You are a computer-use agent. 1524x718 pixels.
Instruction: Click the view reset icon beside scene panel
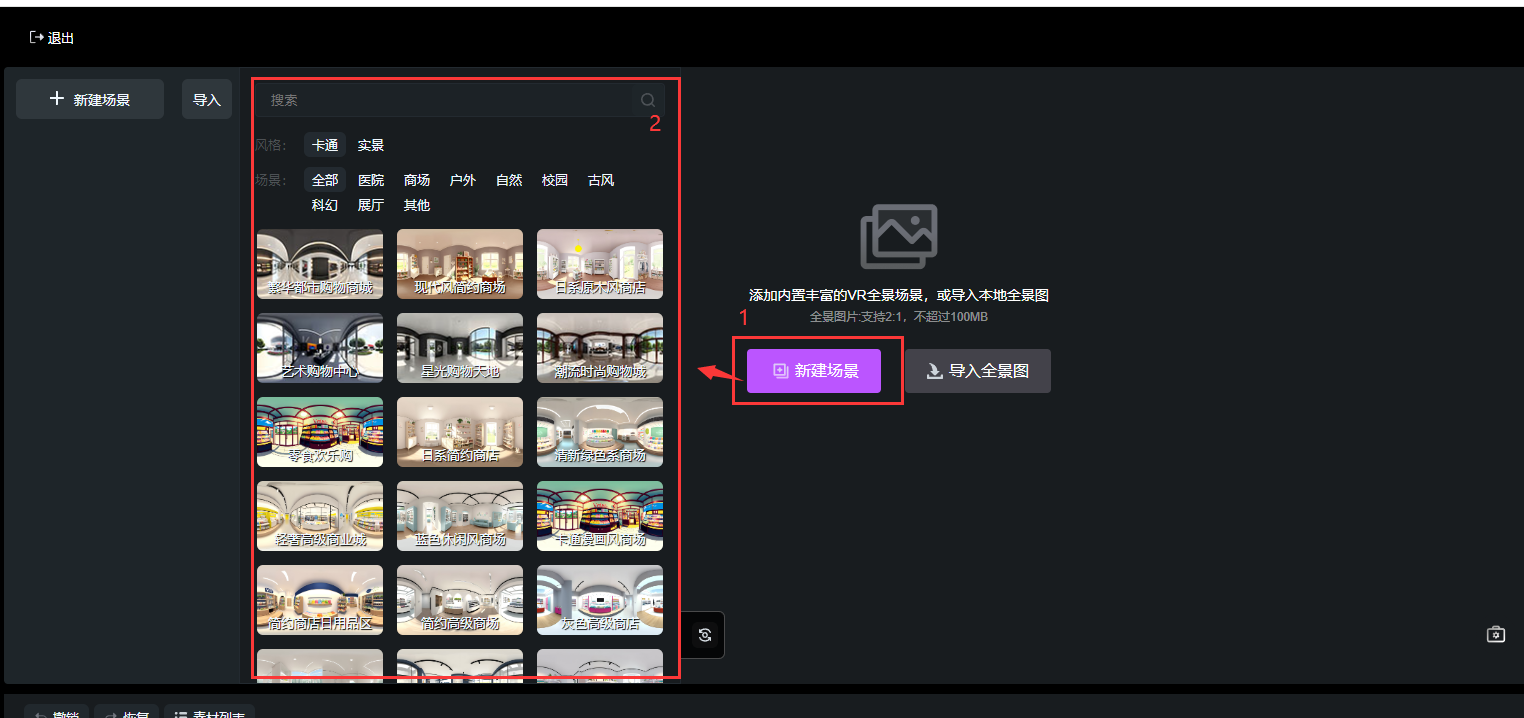(705, 635)
